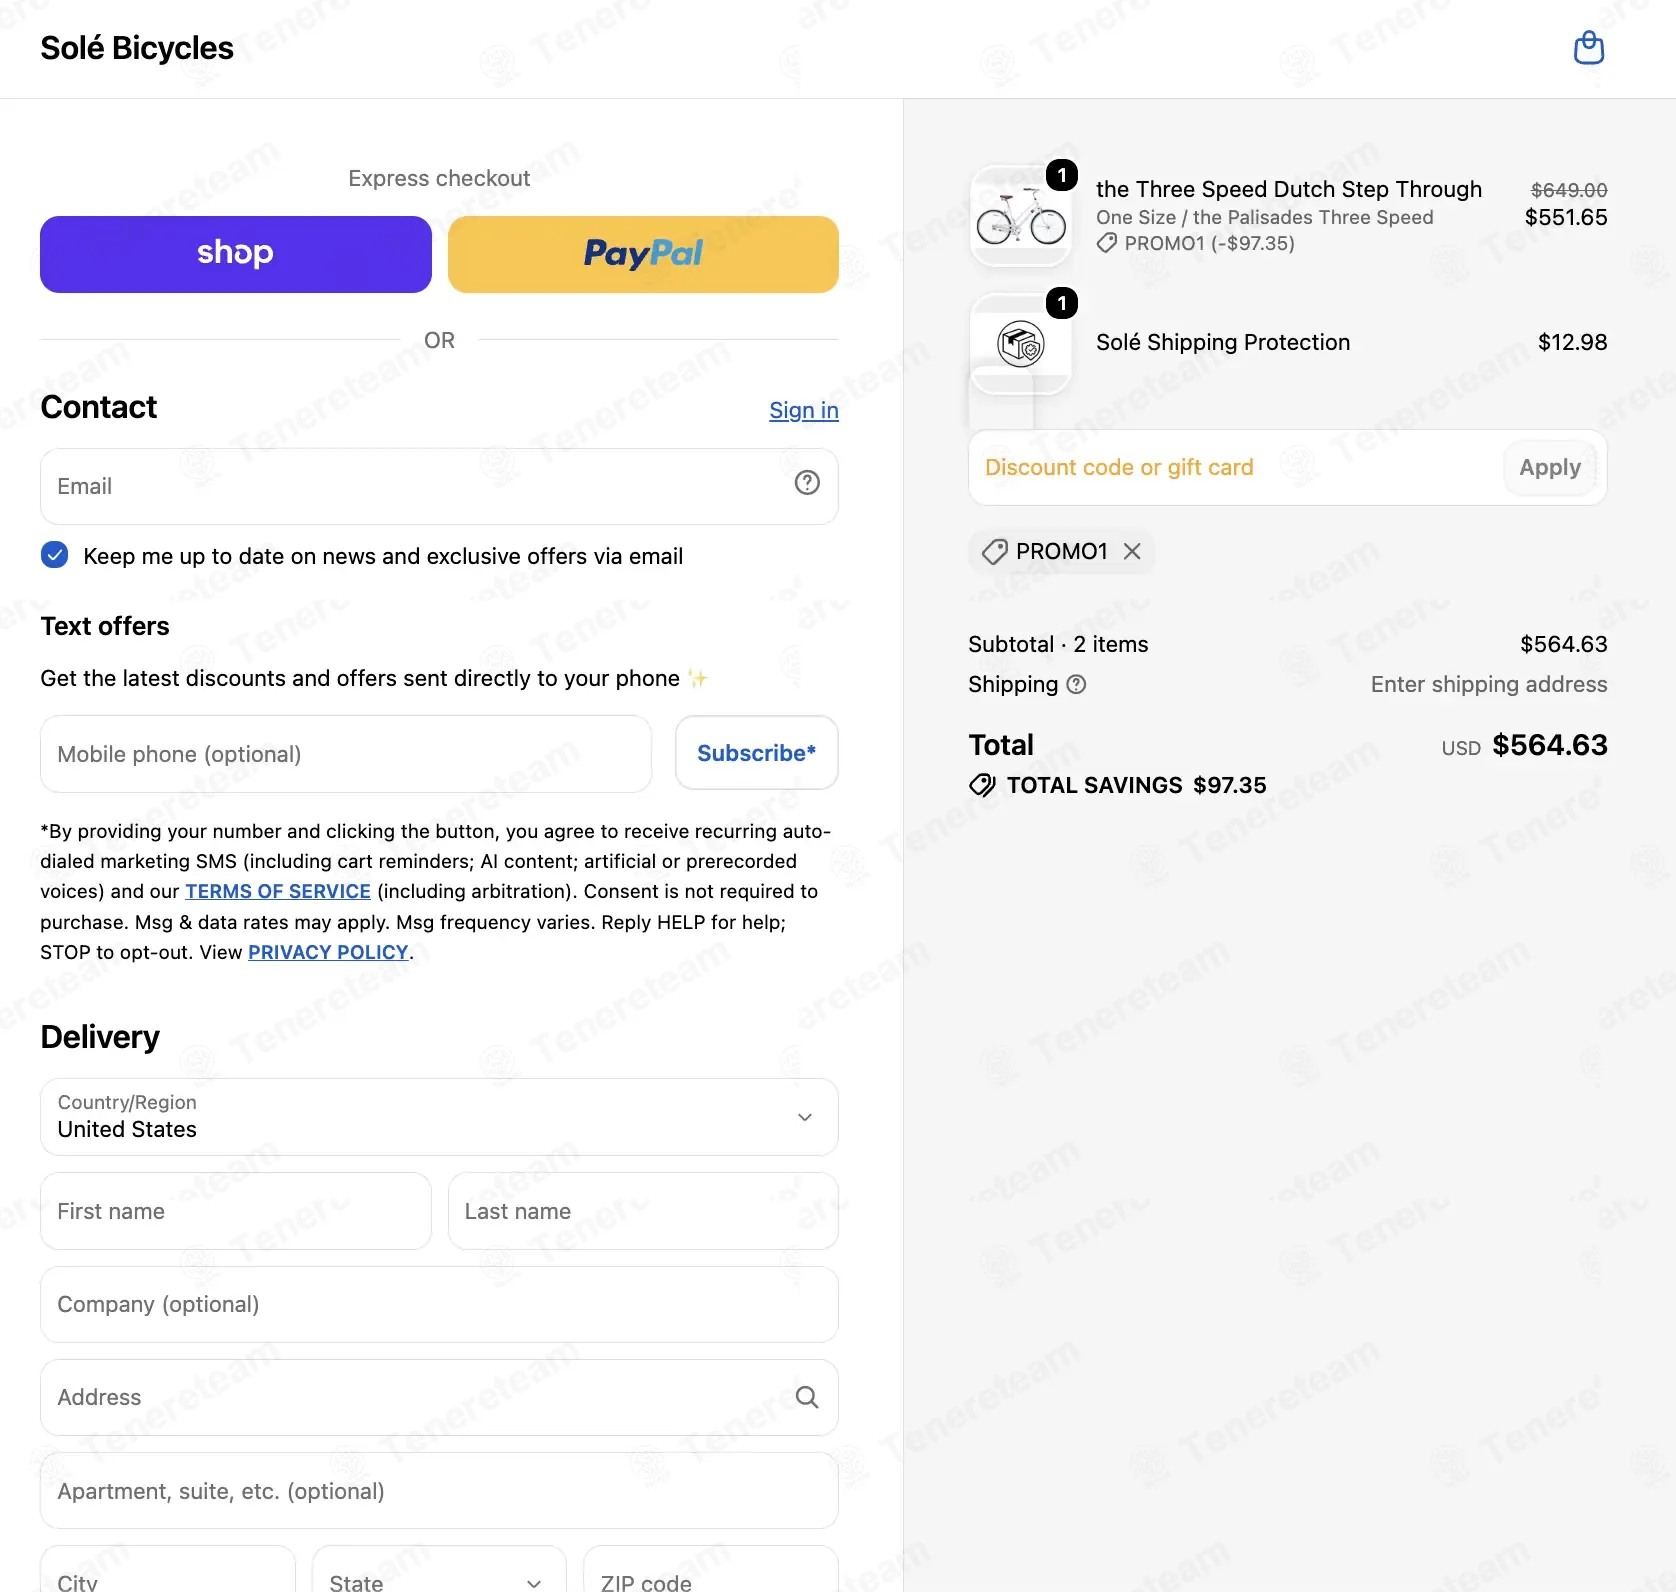
Task: Click the struck-through price '$649.00'
Action: (x=1569, y=190)
